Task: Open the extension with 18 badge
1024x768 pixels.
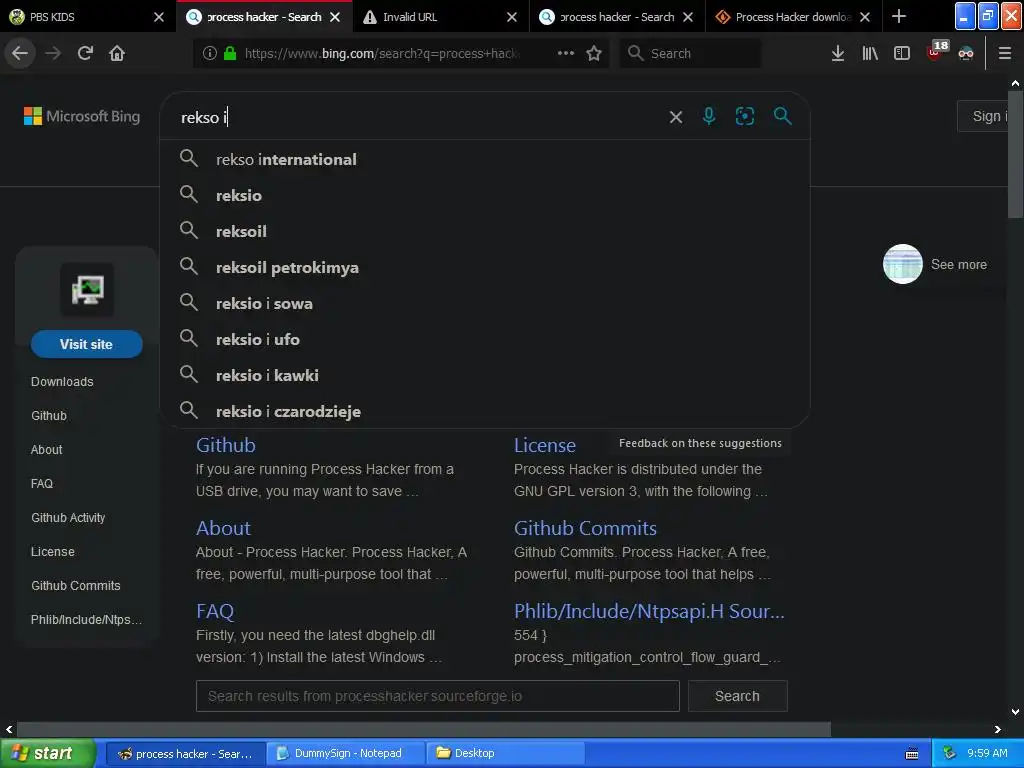Action: 937,50
